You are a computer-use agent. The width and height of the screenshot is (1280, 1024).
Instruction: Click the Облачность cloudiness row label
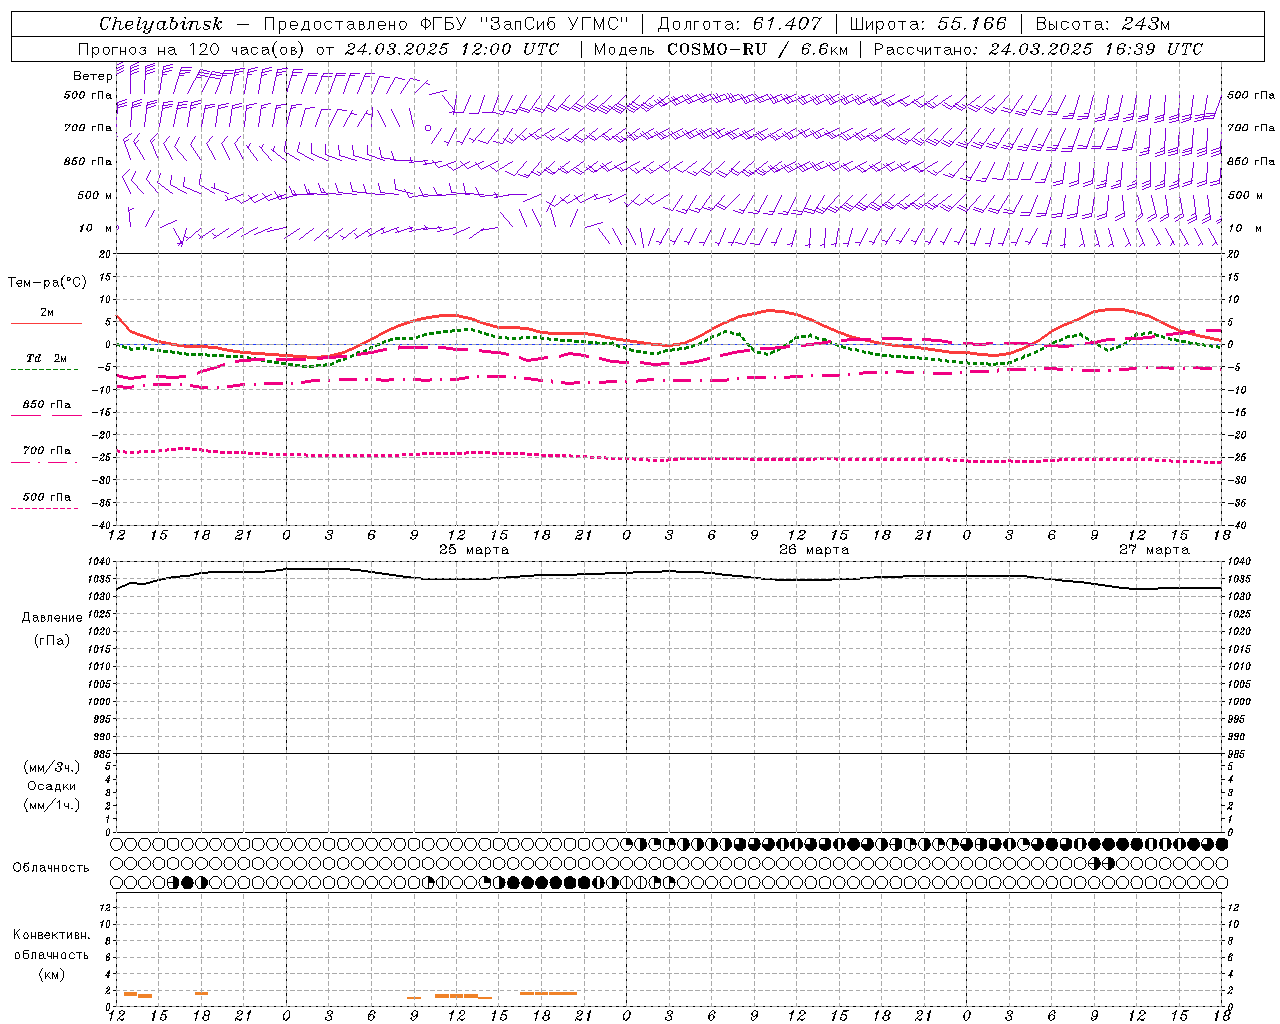coord(51,867)
